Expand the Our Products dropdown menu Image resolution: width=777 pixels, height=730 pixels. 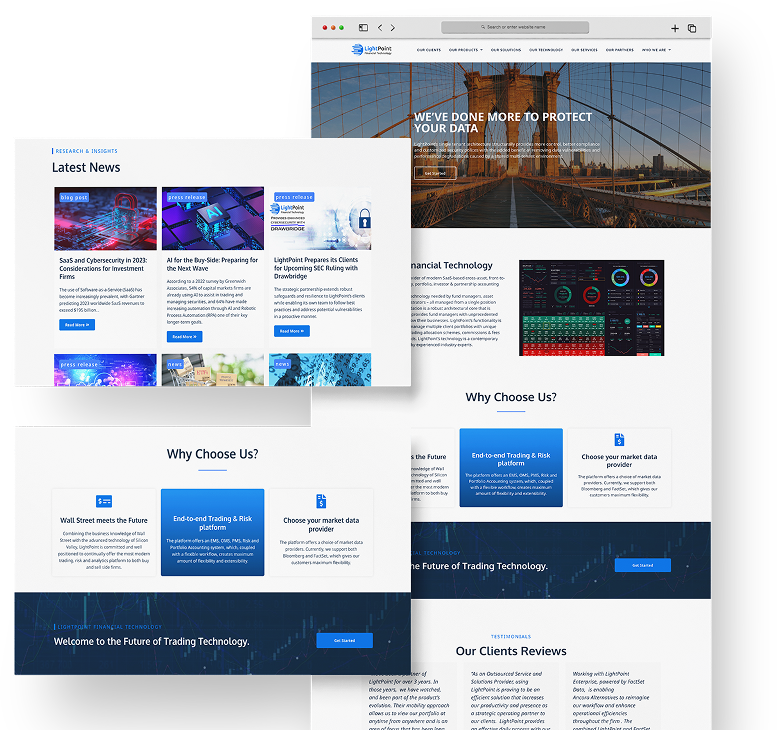click(466, 50)
